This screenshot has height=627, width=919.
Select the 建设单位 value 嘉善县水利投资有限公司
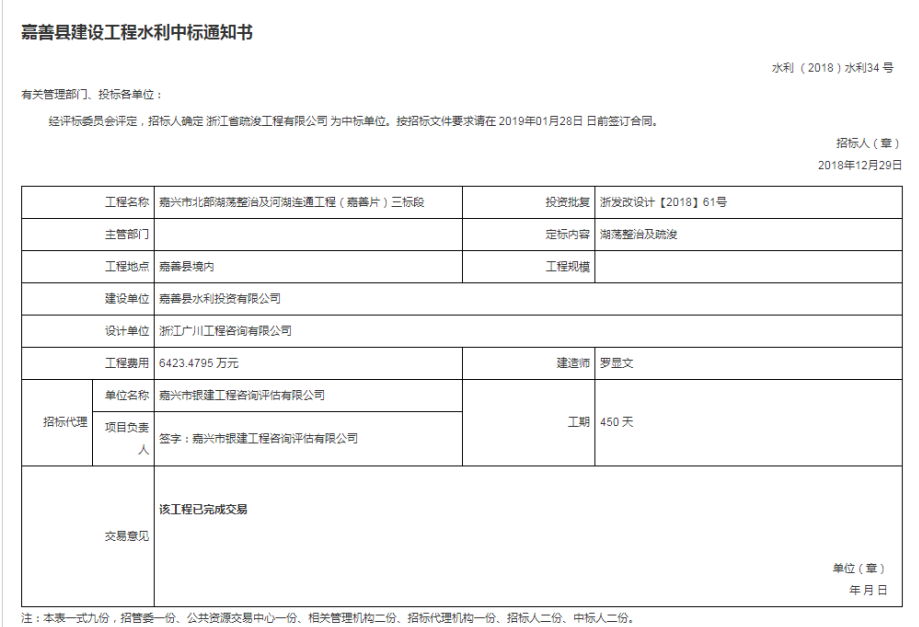pos(220,299)
